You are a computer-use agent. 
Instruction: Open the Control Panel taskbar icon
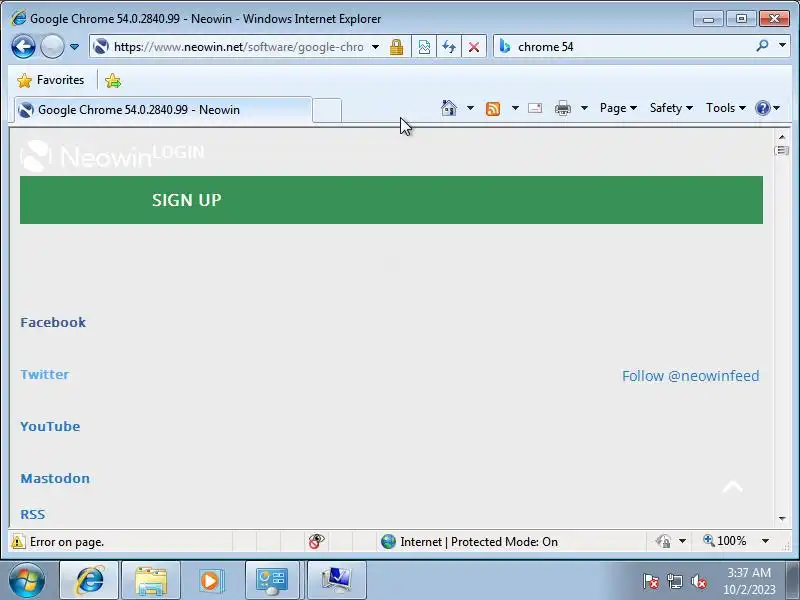272,580
